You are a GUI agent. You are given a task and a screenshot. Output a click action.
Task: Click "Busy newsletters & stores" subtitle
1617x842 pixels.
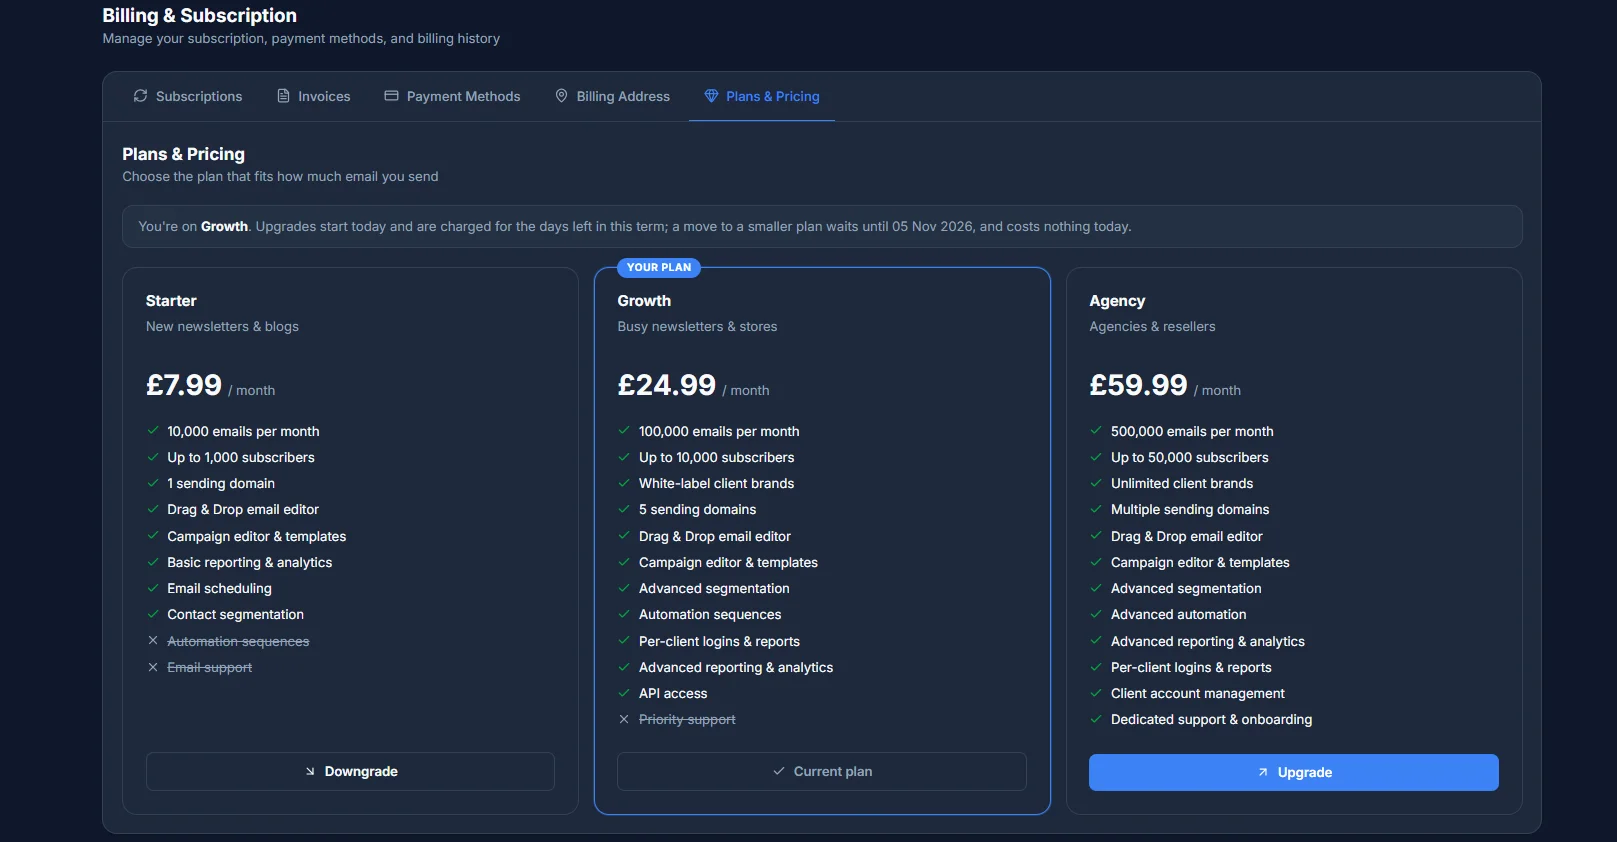click(697, 327)
